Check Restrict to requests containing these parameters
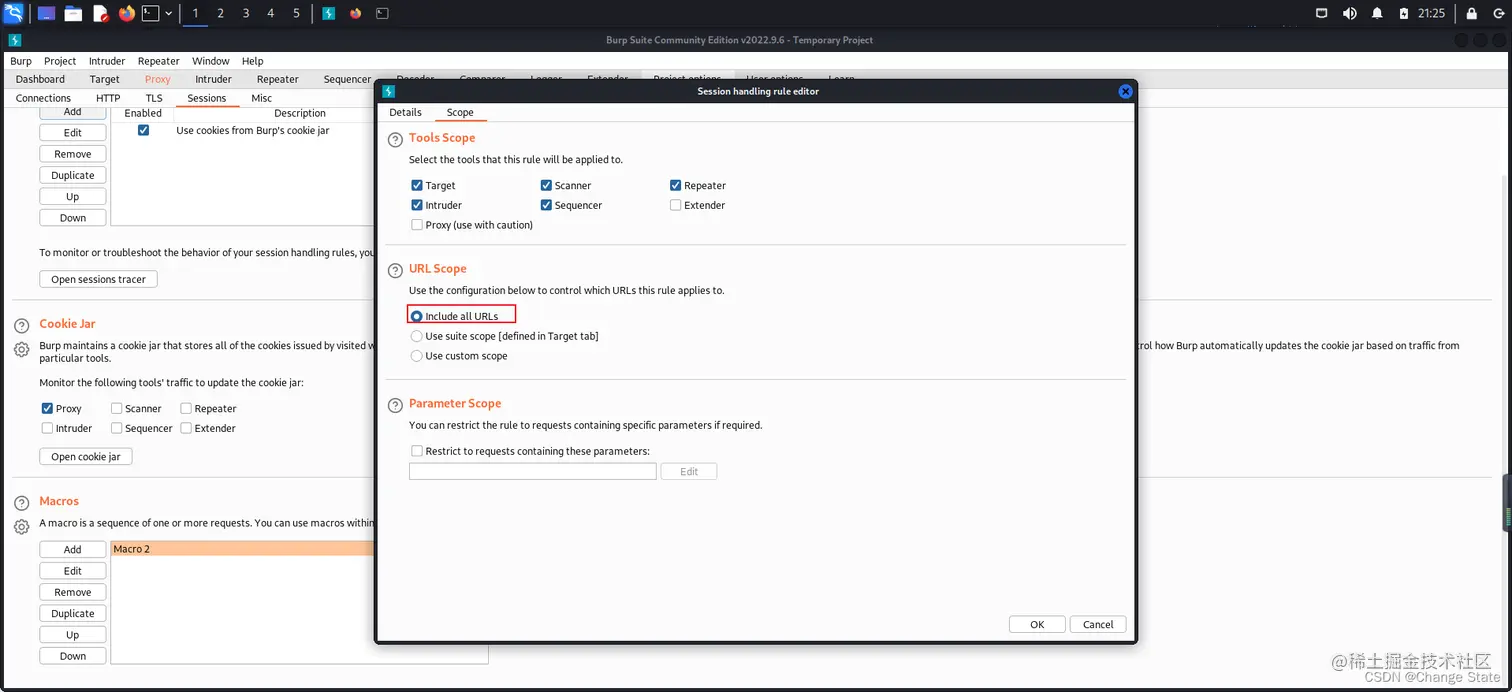This screenshot has height=692, width=1512. pos(417,451)
